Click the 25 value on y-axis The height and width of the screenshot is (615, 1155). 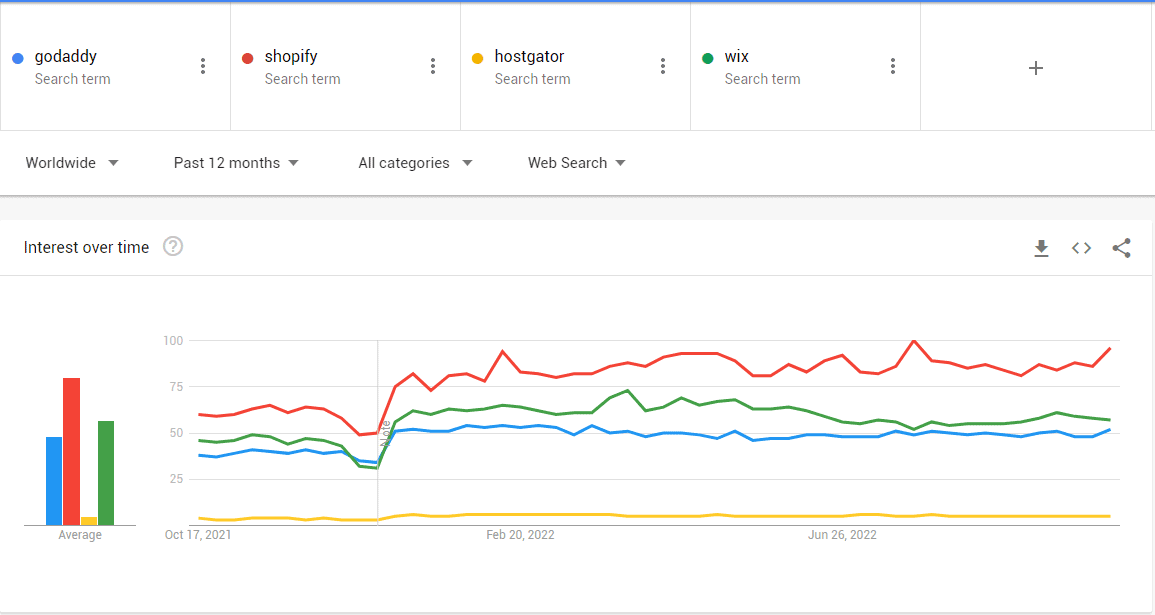point(176,479)
